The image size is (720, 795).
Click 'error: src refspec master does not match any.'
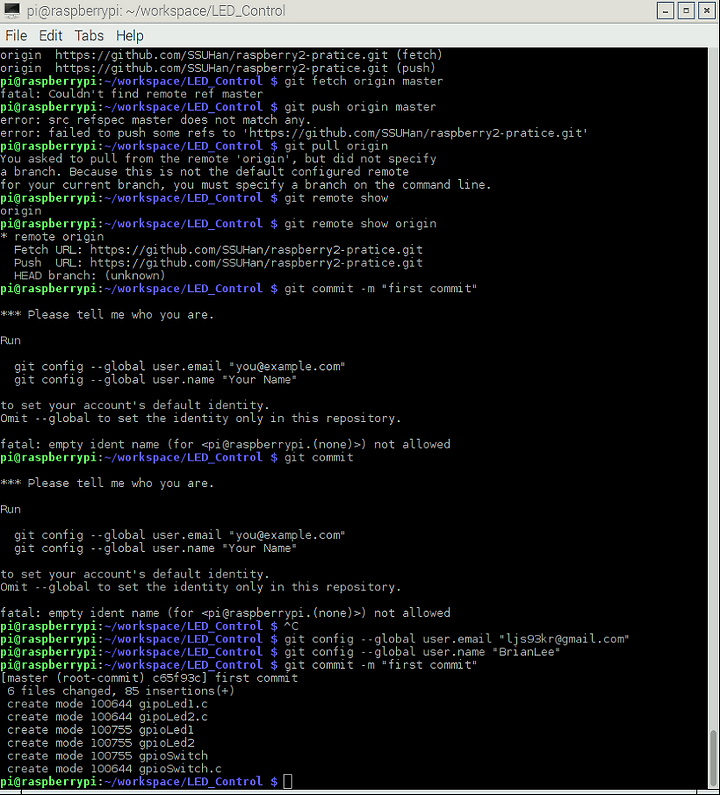pos(155,120)
